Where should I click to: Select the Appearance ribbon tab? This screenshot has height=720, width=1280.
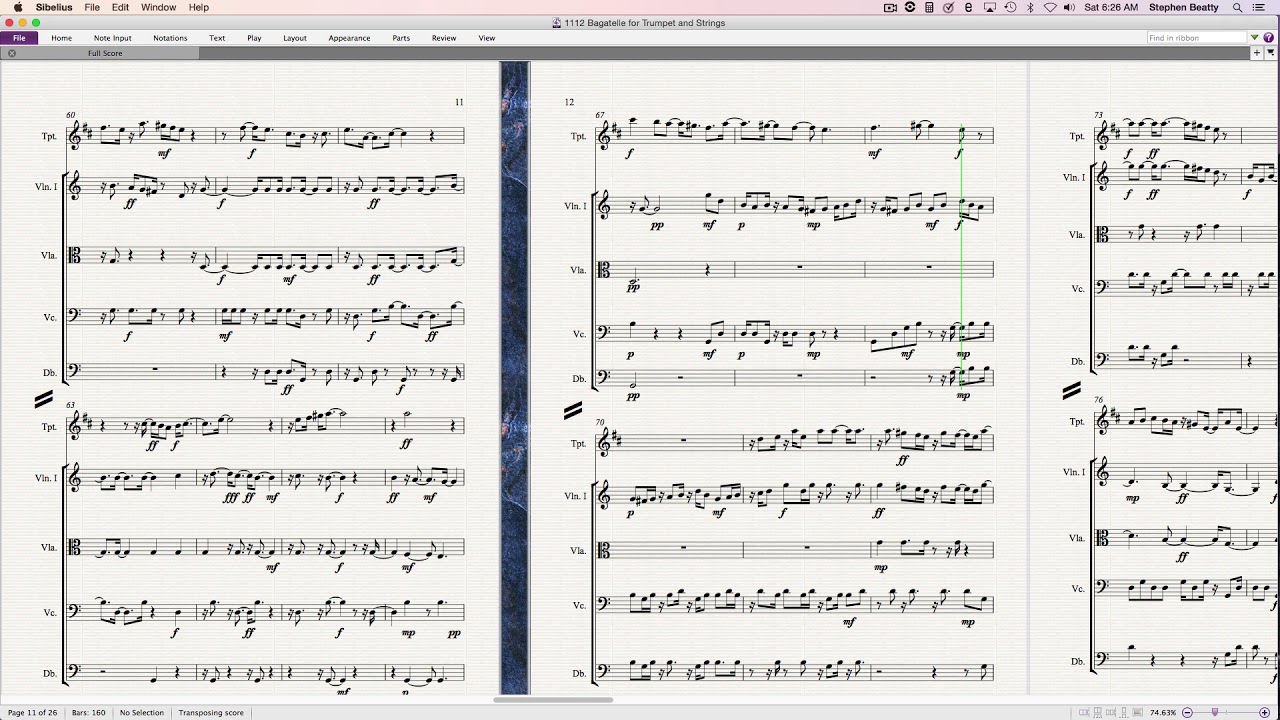coord(349,38)
